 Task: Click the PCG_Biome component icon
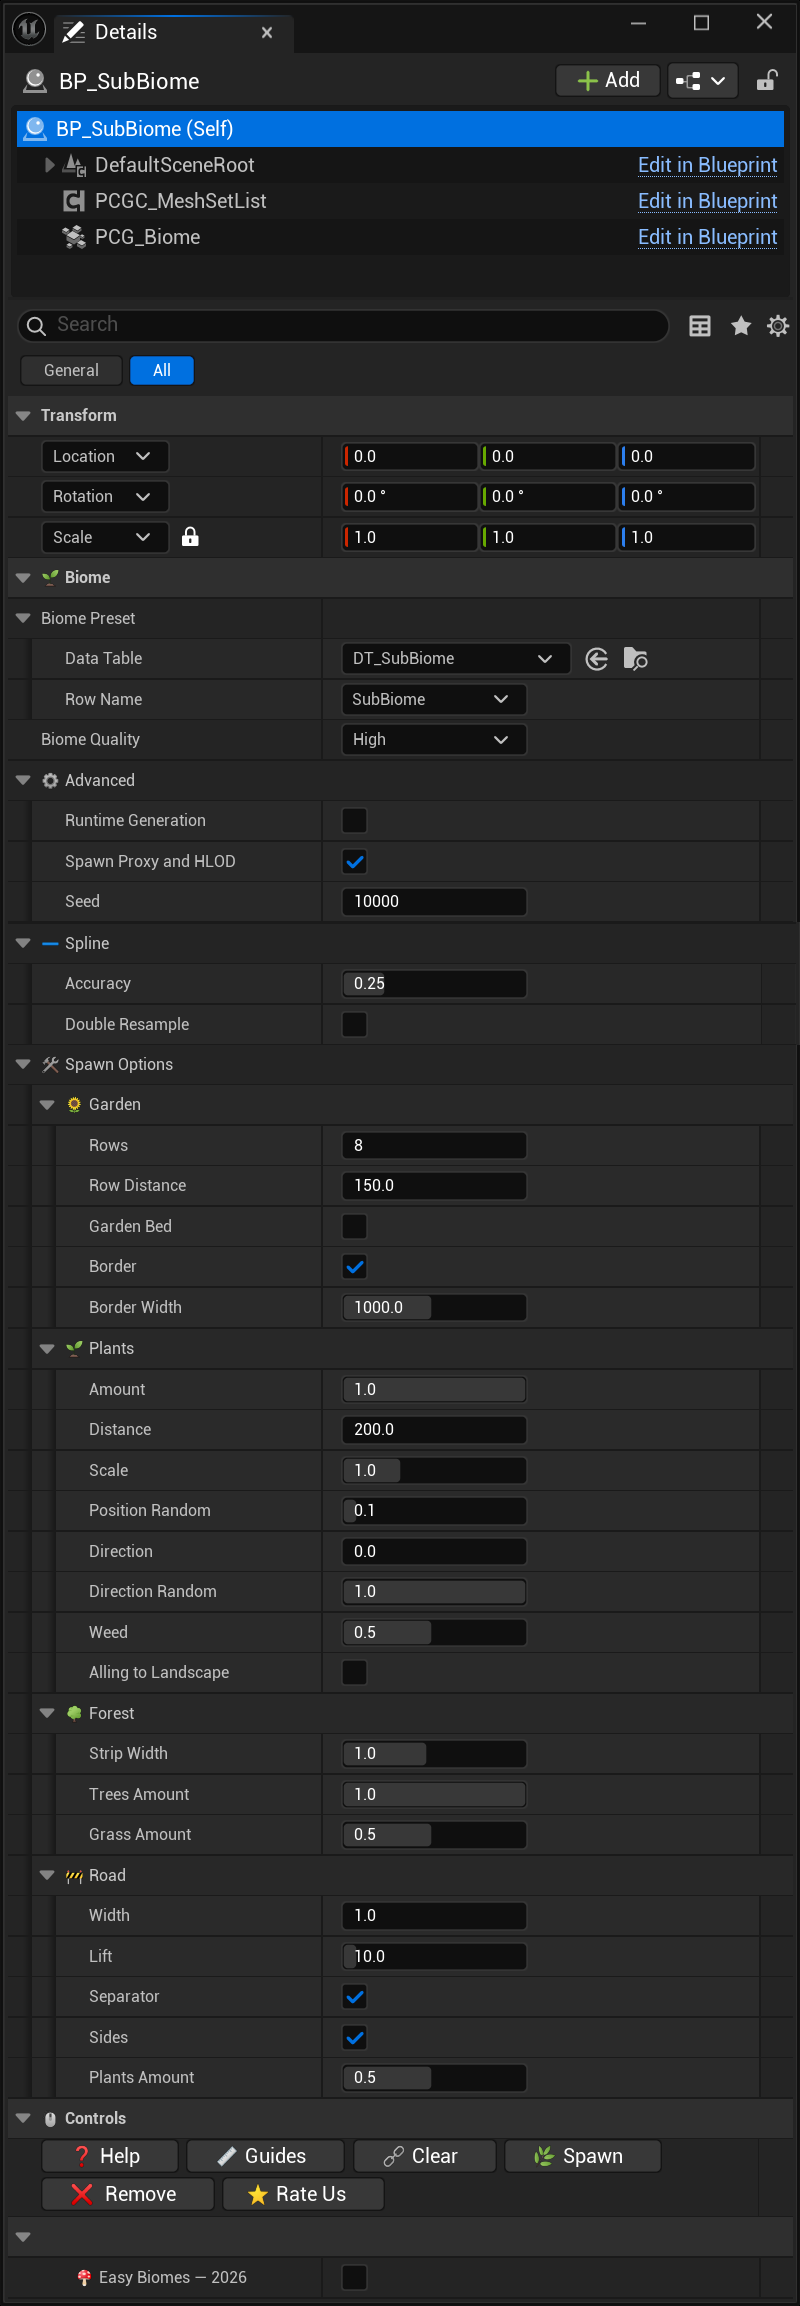pos(74,237)
